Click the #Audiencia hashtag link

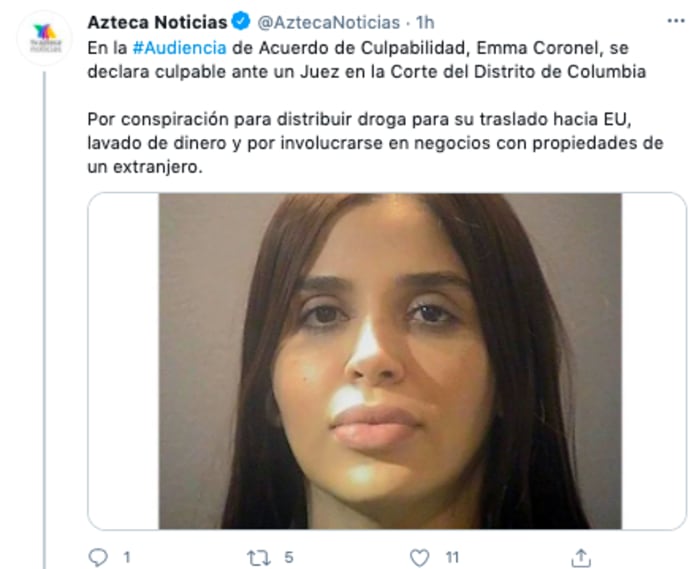tap(179, 48)
